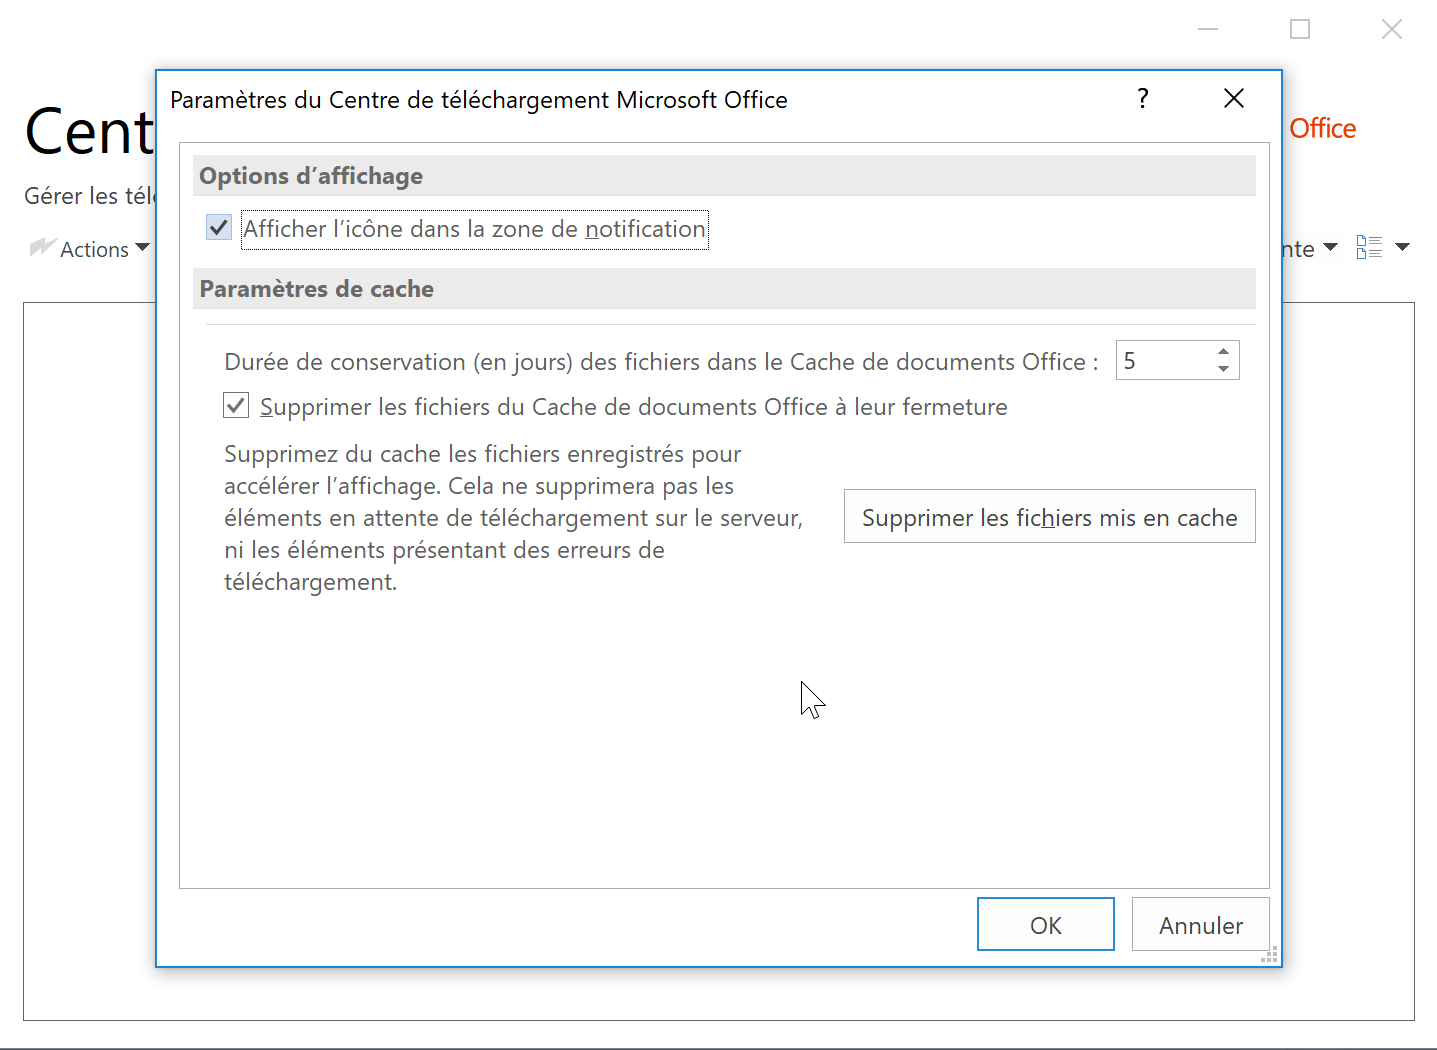
Task: Toggle the notification area icon checkbox
Action: 219,228
